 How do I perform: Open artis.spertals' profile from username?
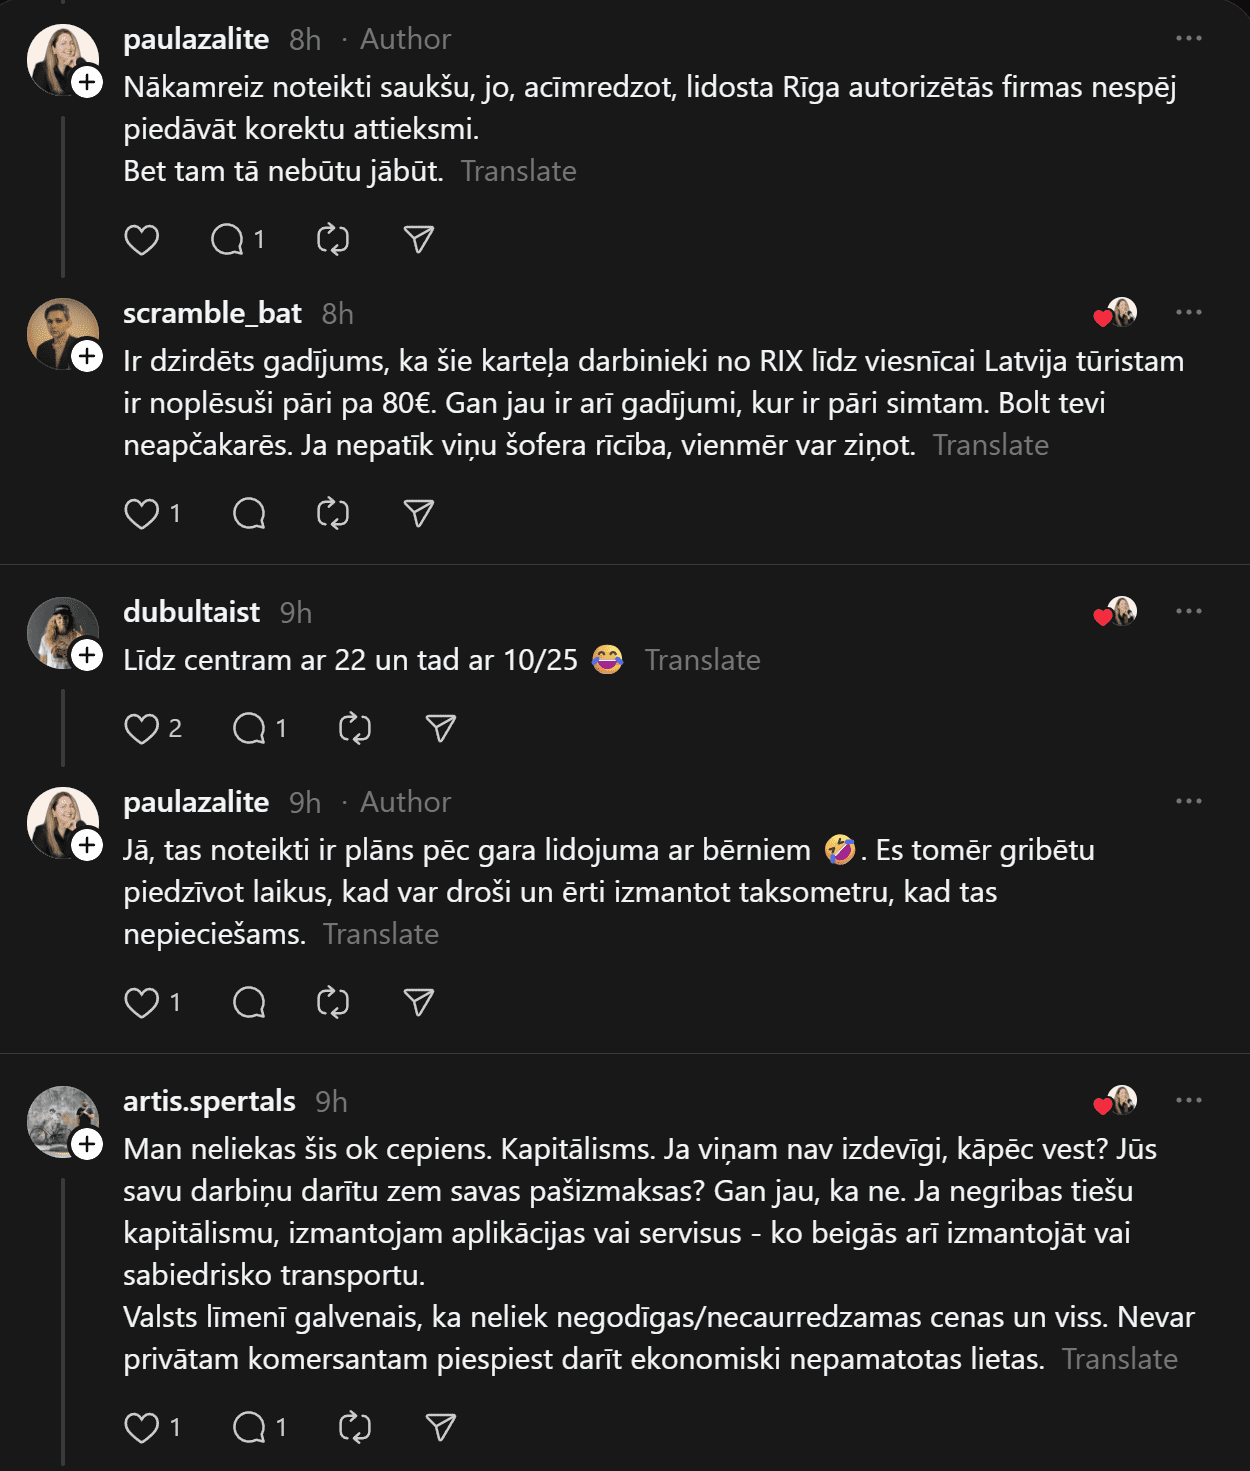coord(209,1101)
